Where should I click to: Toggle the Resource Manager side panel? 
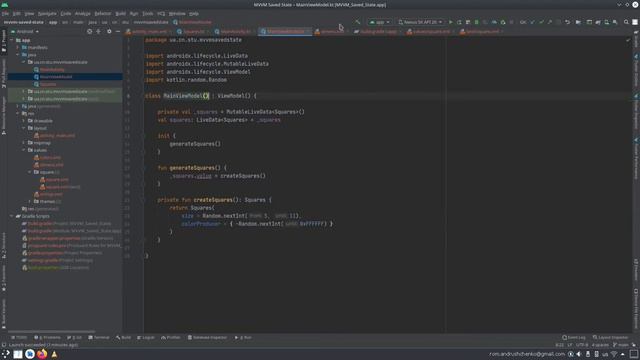click(x=4, y=116)
